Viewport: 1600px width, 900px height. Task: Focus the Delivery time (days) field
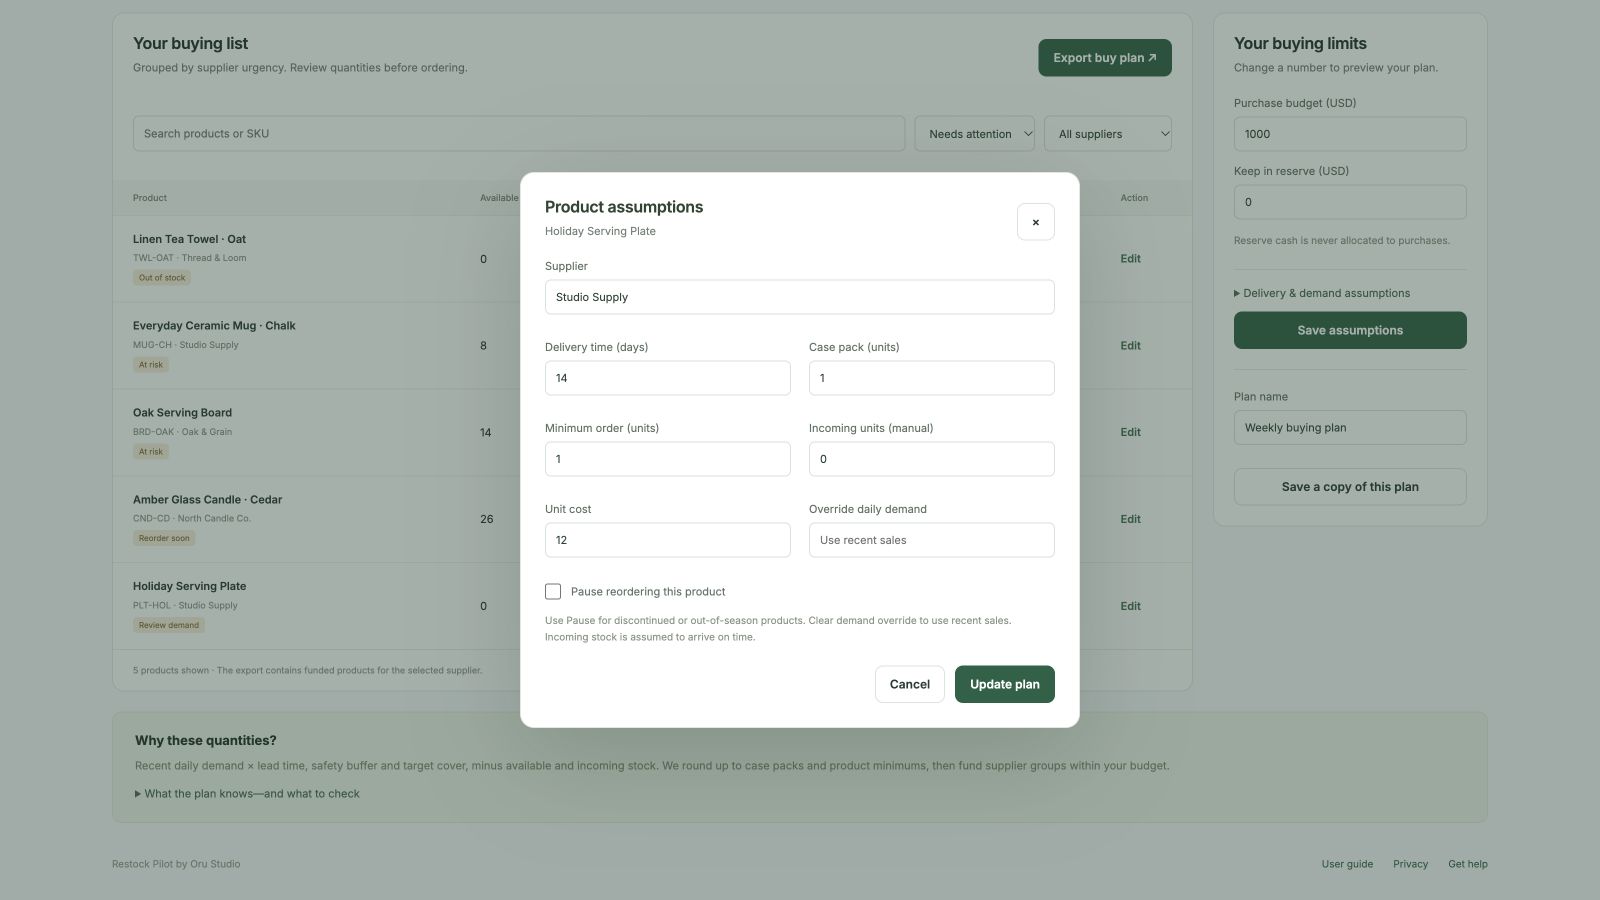click(x=667, y=378)
